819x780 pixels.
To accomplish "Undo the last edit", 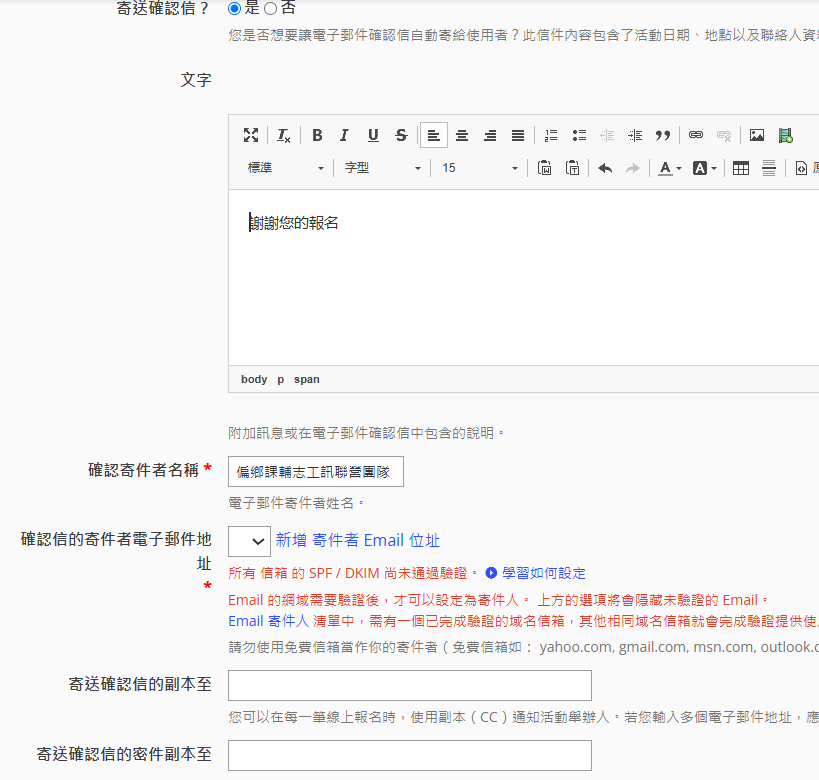I will (605, 168).
